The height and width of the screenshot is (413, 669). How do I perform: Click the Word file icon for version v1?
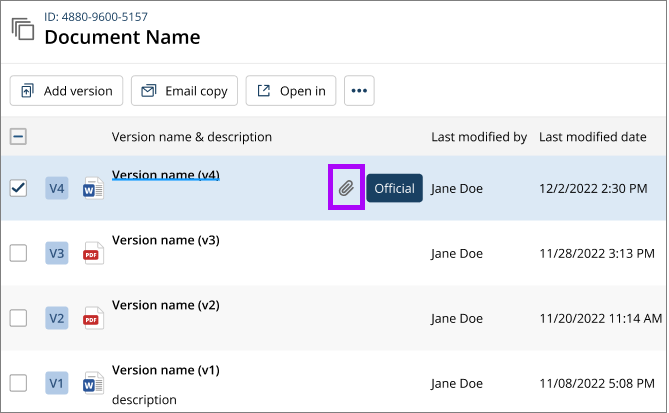pyautogui.click(x=93, y=383)
